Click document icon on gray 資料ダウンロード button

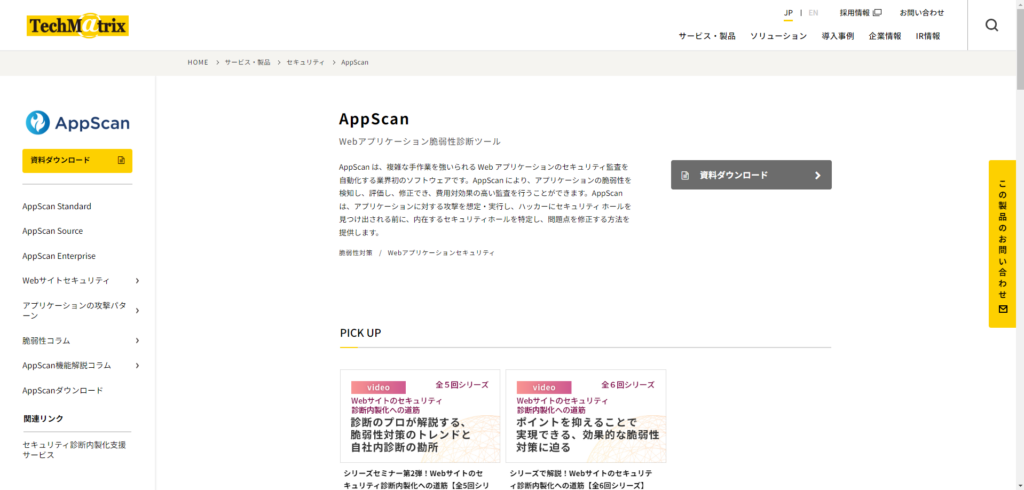tap(685, 175)
